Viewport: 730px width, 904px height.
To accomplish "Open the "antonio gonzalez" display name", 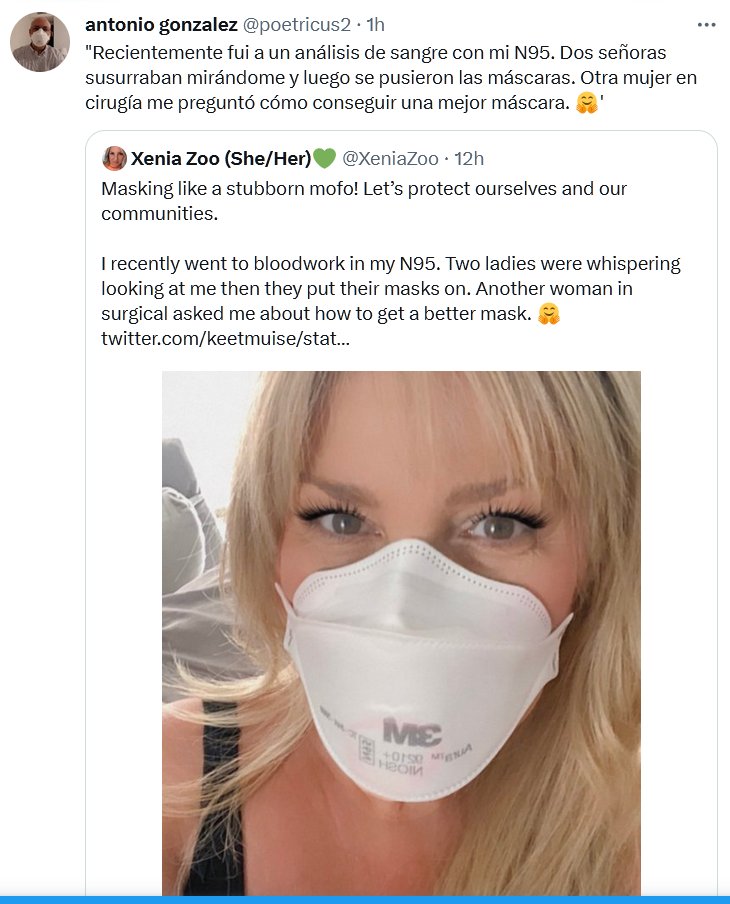I will (161, 25).
